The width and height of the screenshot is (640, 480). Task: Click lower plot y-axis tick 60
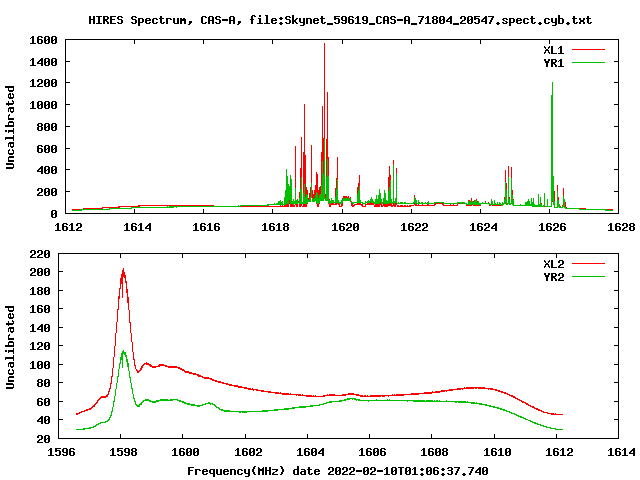coord(43,402)
